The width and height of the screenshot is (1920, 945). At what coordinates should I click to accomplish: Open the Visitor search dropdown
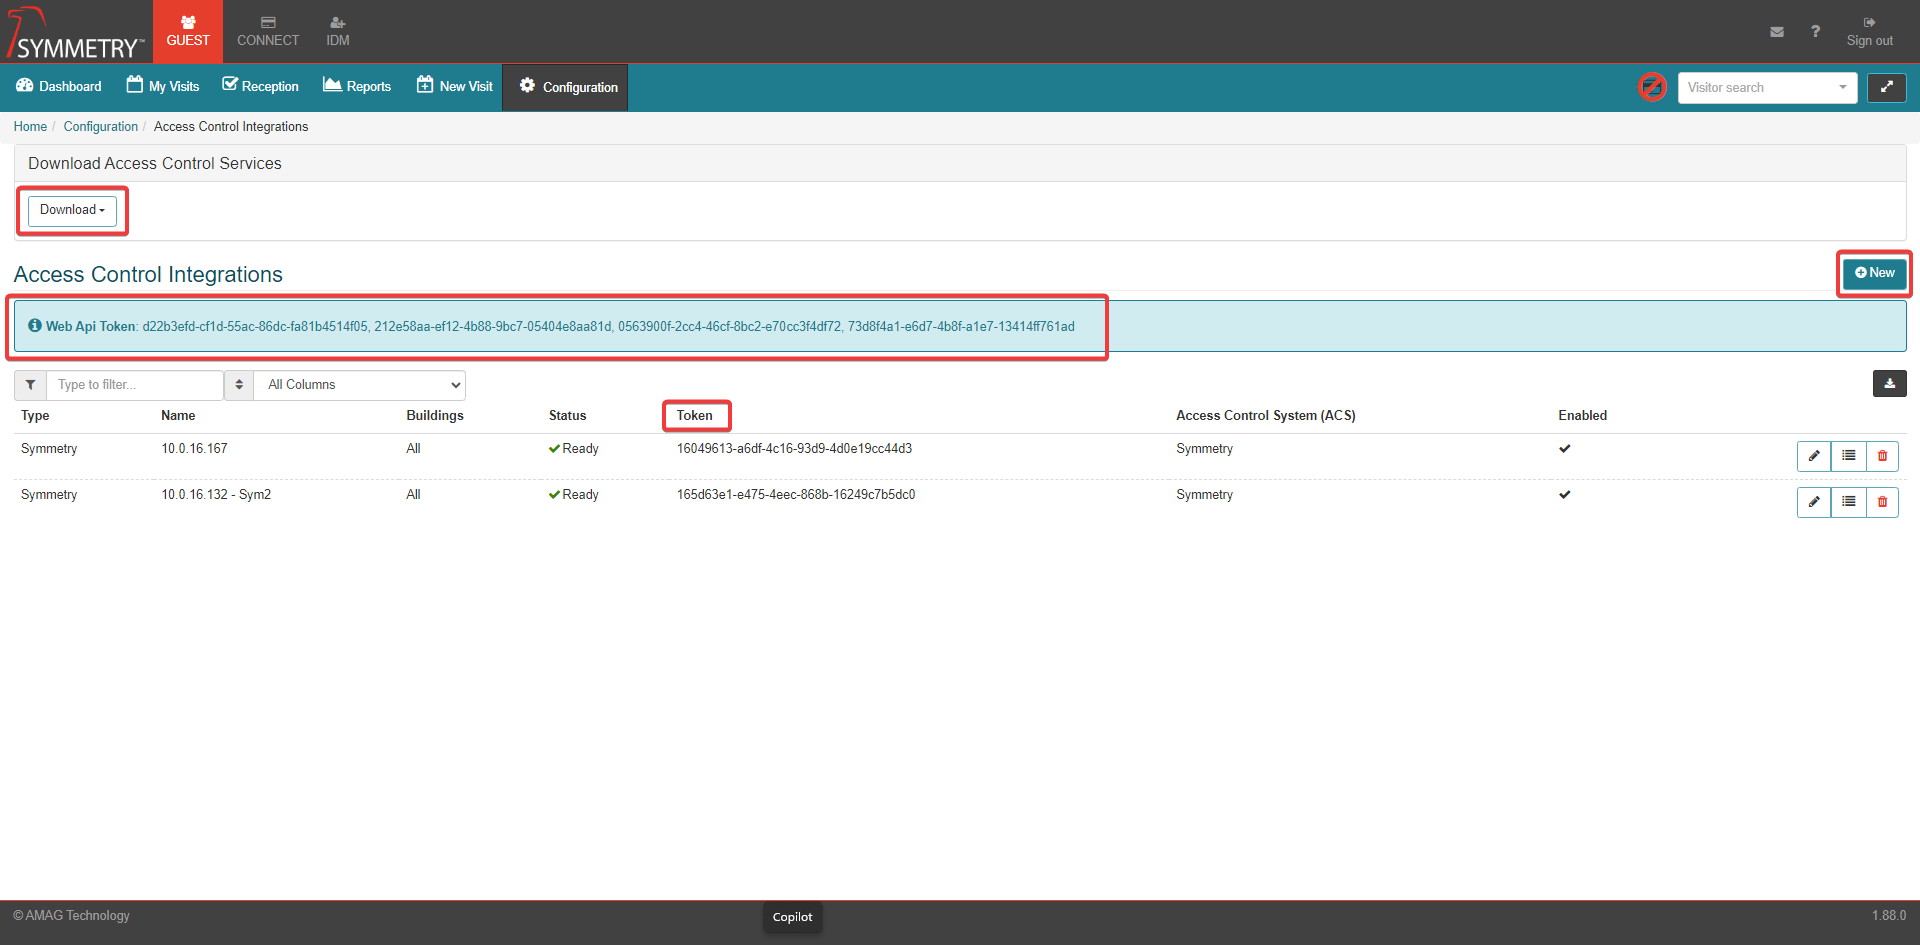(1767, 87)
